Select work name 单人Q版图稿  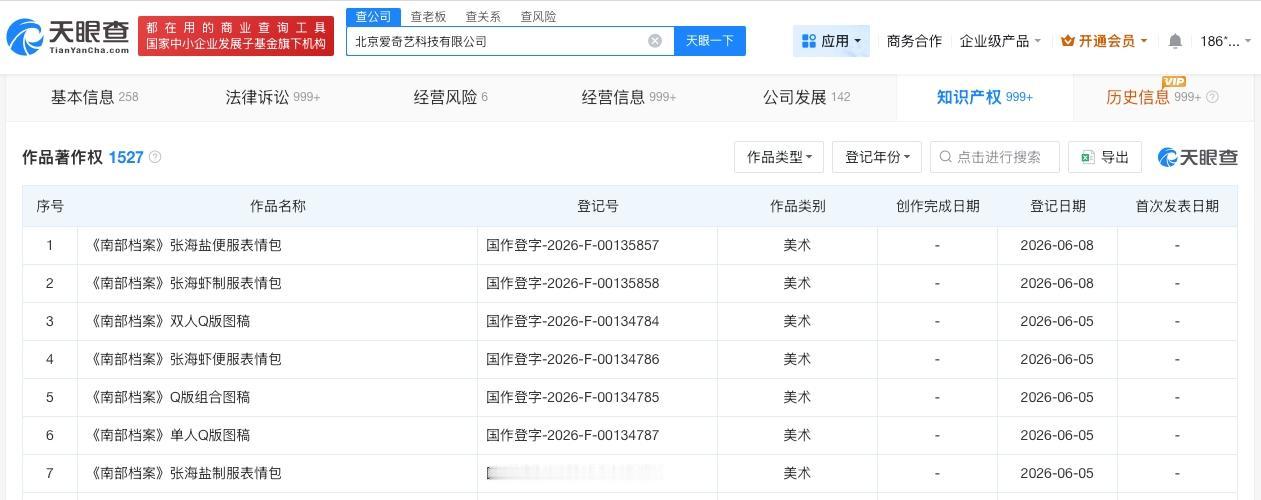click(x=209, y=435)
